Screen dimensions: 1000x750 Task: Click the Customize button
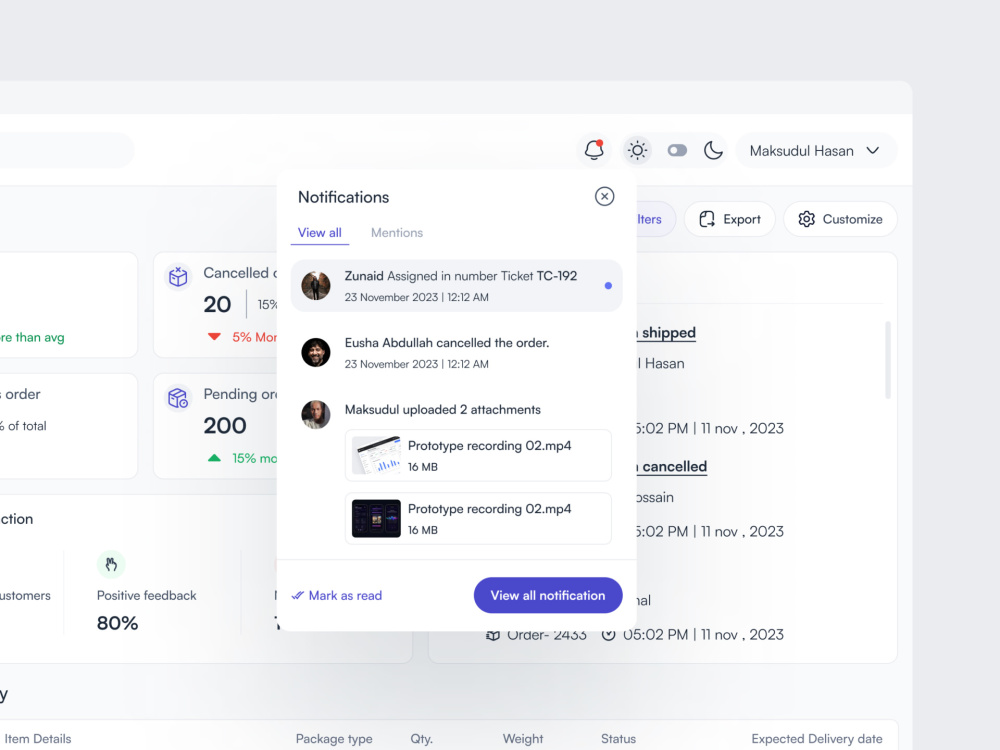pyautogui.click(x=840, y=219)
